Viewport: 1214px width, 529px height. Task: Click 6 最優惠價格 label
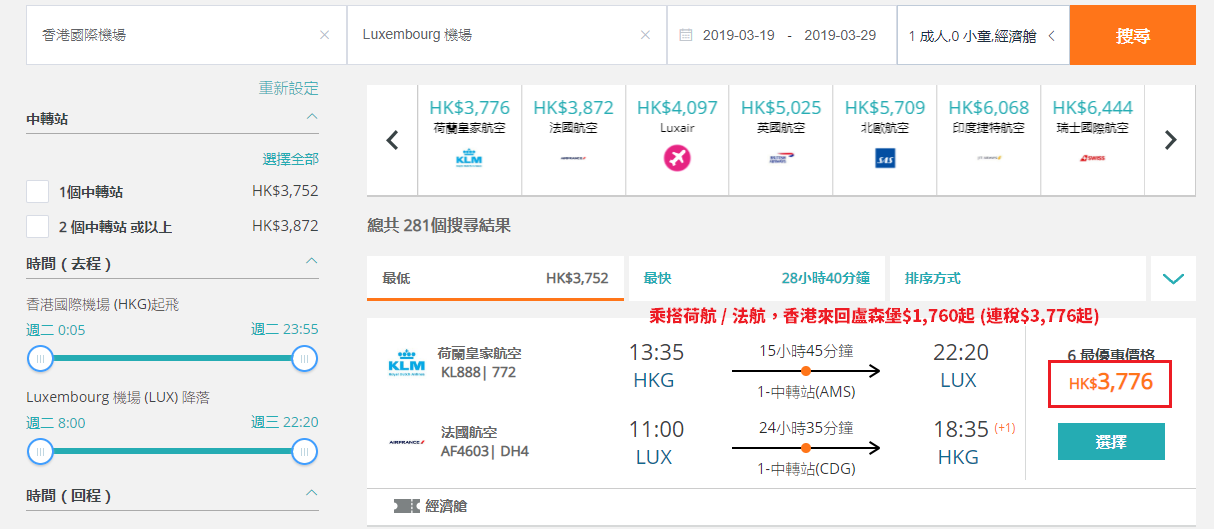1111,355
